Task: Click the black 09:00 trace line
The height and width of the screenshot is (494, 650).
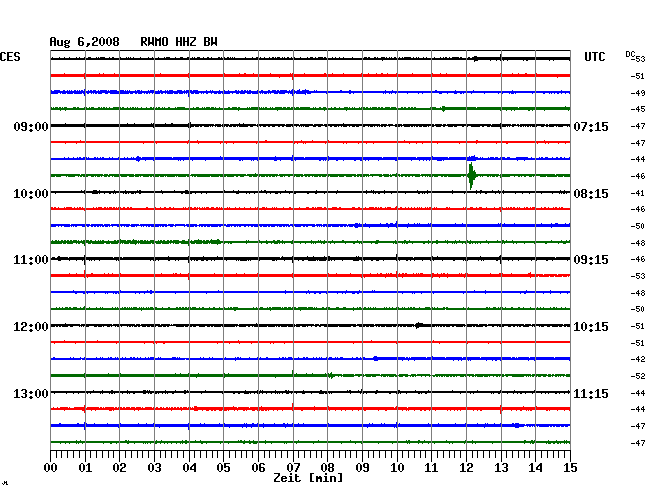Action: click(x=310, y=126)
